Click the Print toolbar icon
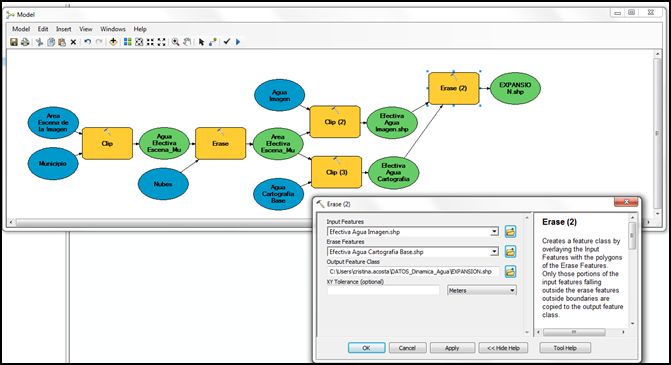 click(x=25, y=42)
